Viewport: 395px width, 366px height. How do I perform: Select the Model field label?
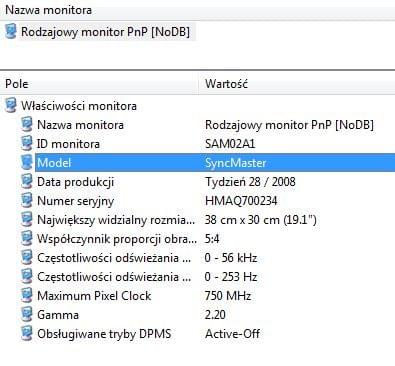coord(54,163)
